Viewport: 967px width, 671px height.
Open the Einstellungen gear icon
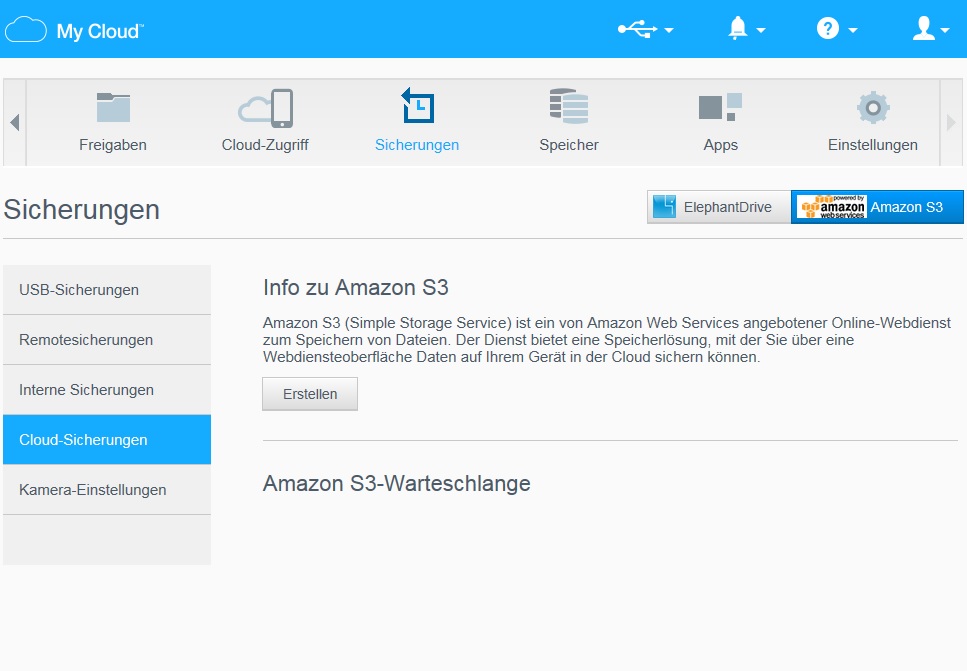coord(872,107)
